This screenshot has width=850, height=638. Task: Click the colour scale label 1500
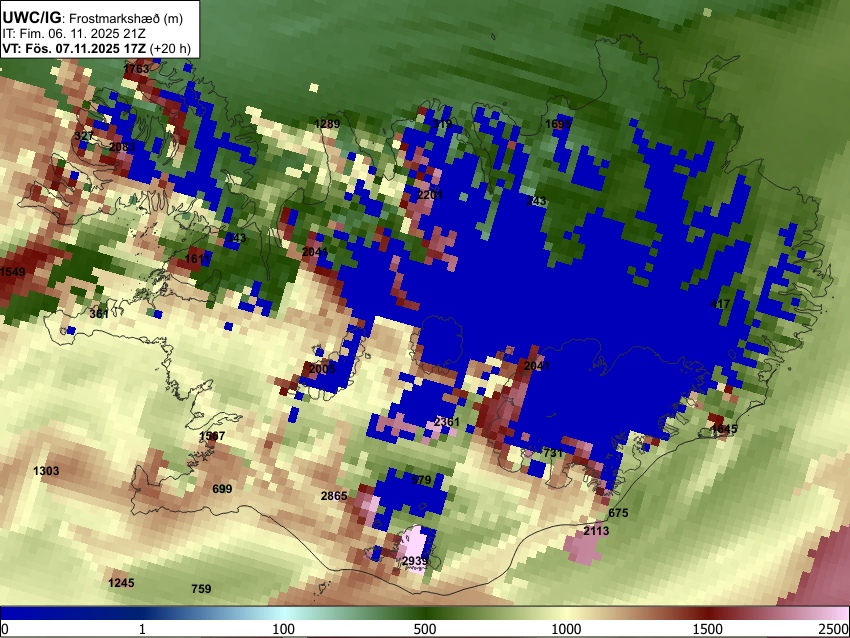tap(708, 629)
